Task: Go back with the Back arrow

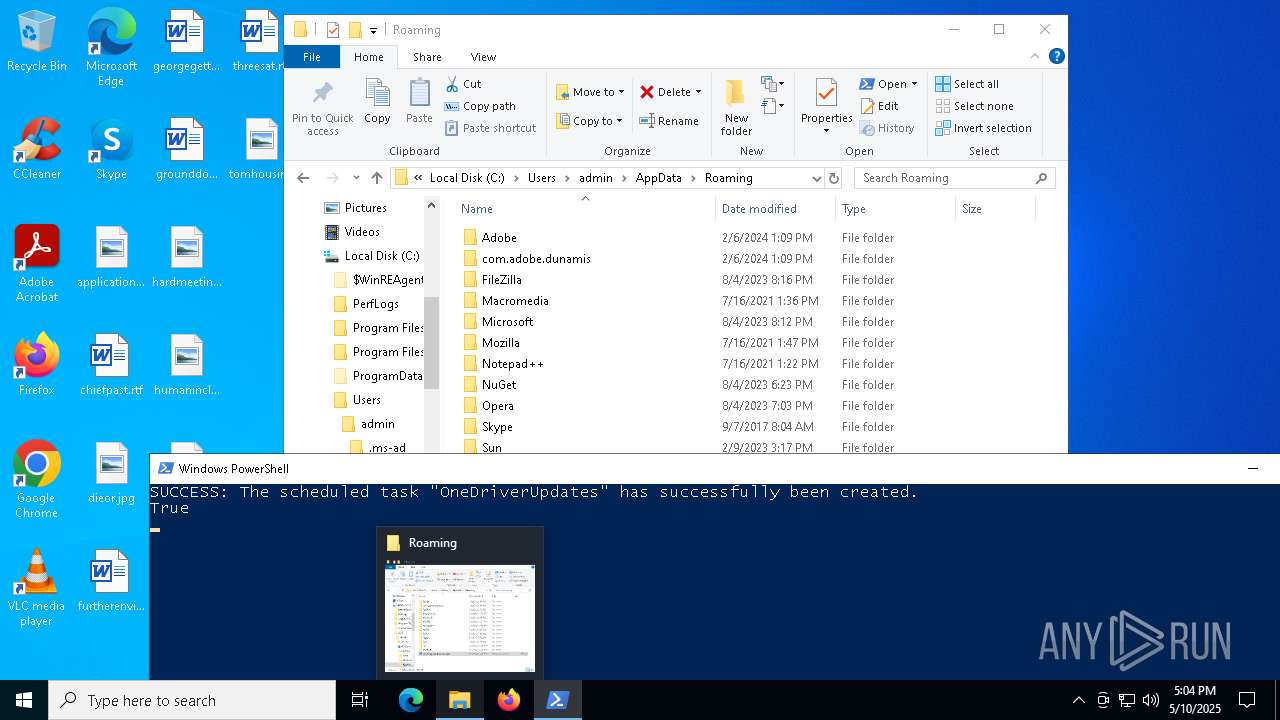Action: click(x=303, y=178)
